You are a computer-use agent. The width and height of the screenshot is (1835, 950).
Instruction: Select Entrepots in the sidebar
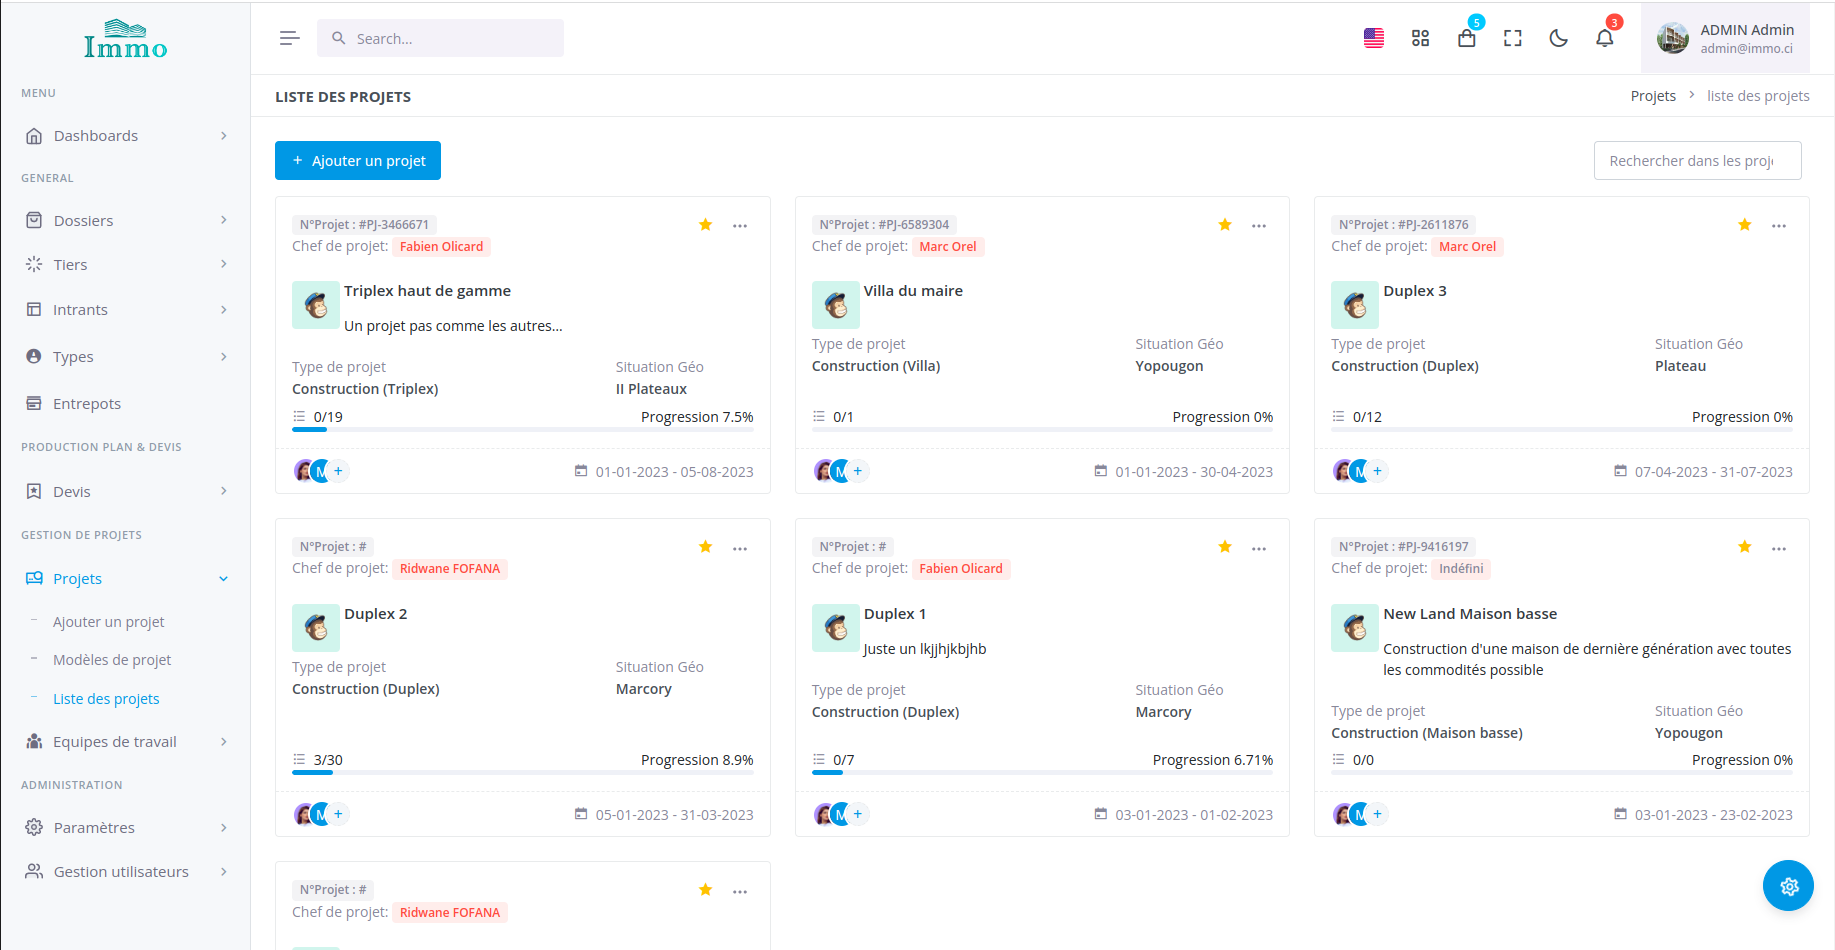(x=87, y=404)
